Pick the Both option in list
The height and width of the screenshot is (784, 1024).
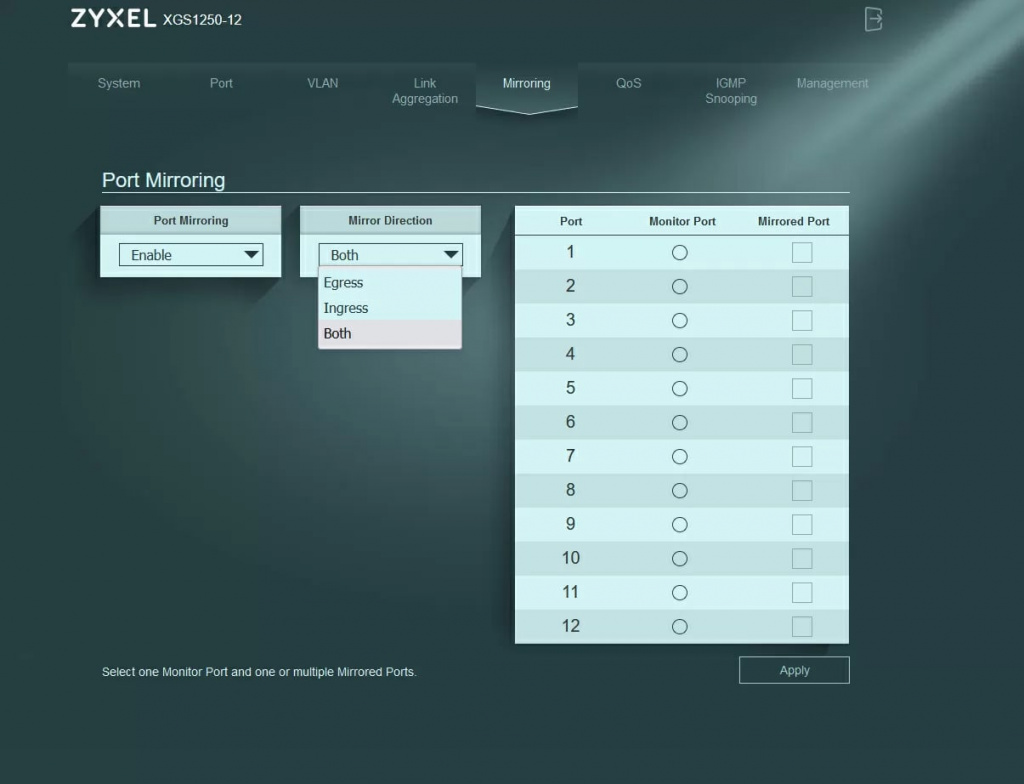pos(389,334)
